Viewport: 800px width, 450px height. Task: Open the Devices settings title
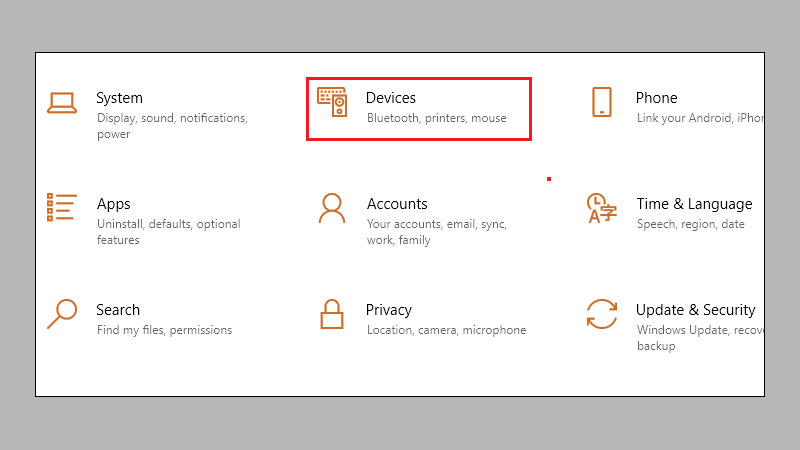[x=391, y=98]
